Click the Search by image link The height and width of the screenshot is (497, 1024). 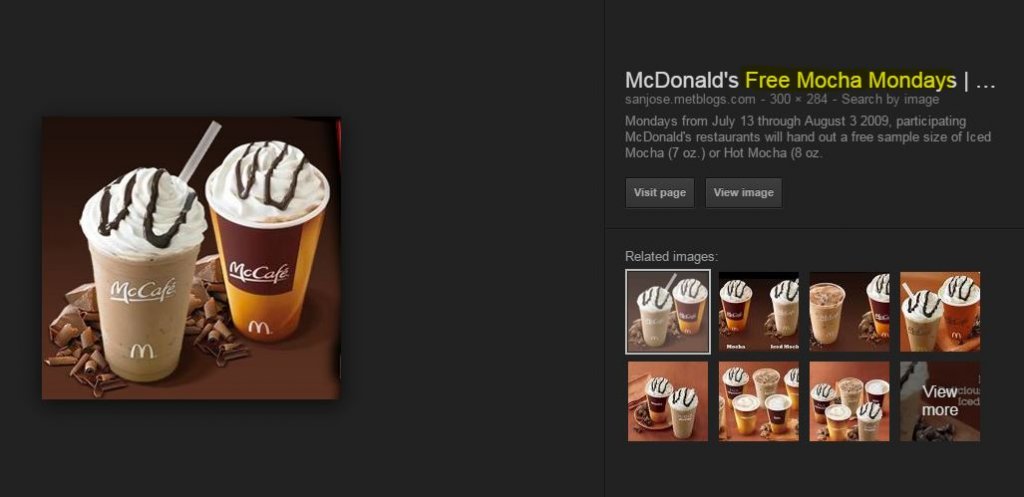(x=889, y=99)
